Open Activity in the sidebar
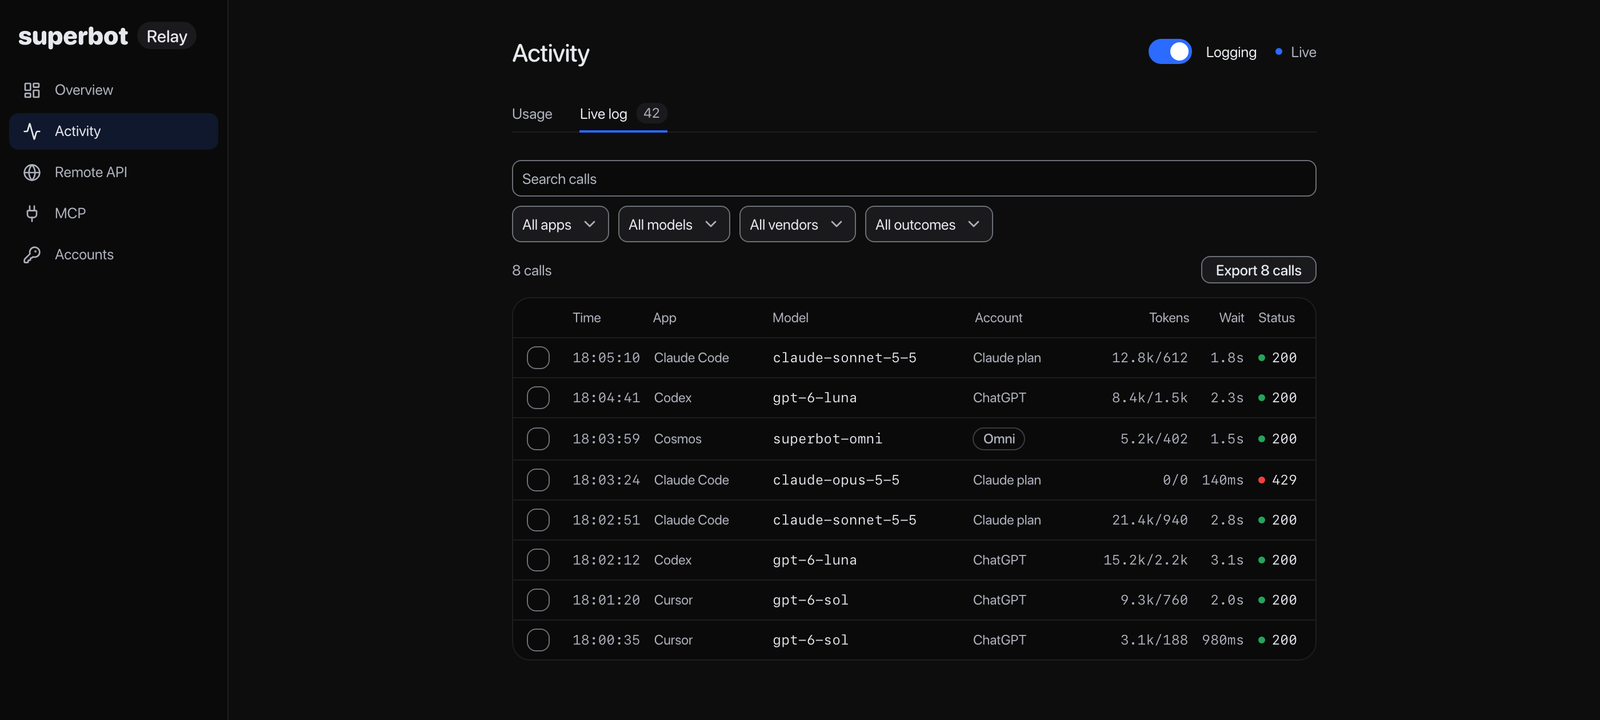 (114, 131)
